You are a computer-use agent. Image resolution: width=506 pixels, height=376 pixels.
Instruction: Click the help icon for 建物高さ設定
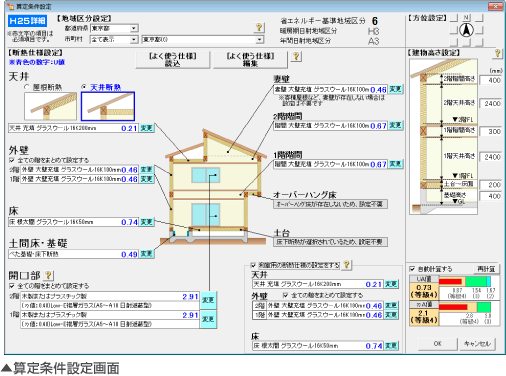[497, 53]
